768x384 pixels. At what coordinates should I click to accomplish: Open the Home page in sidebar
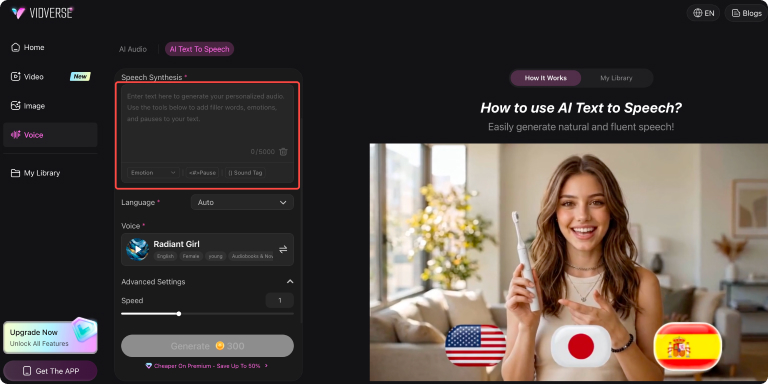click(x=50, y=48)
